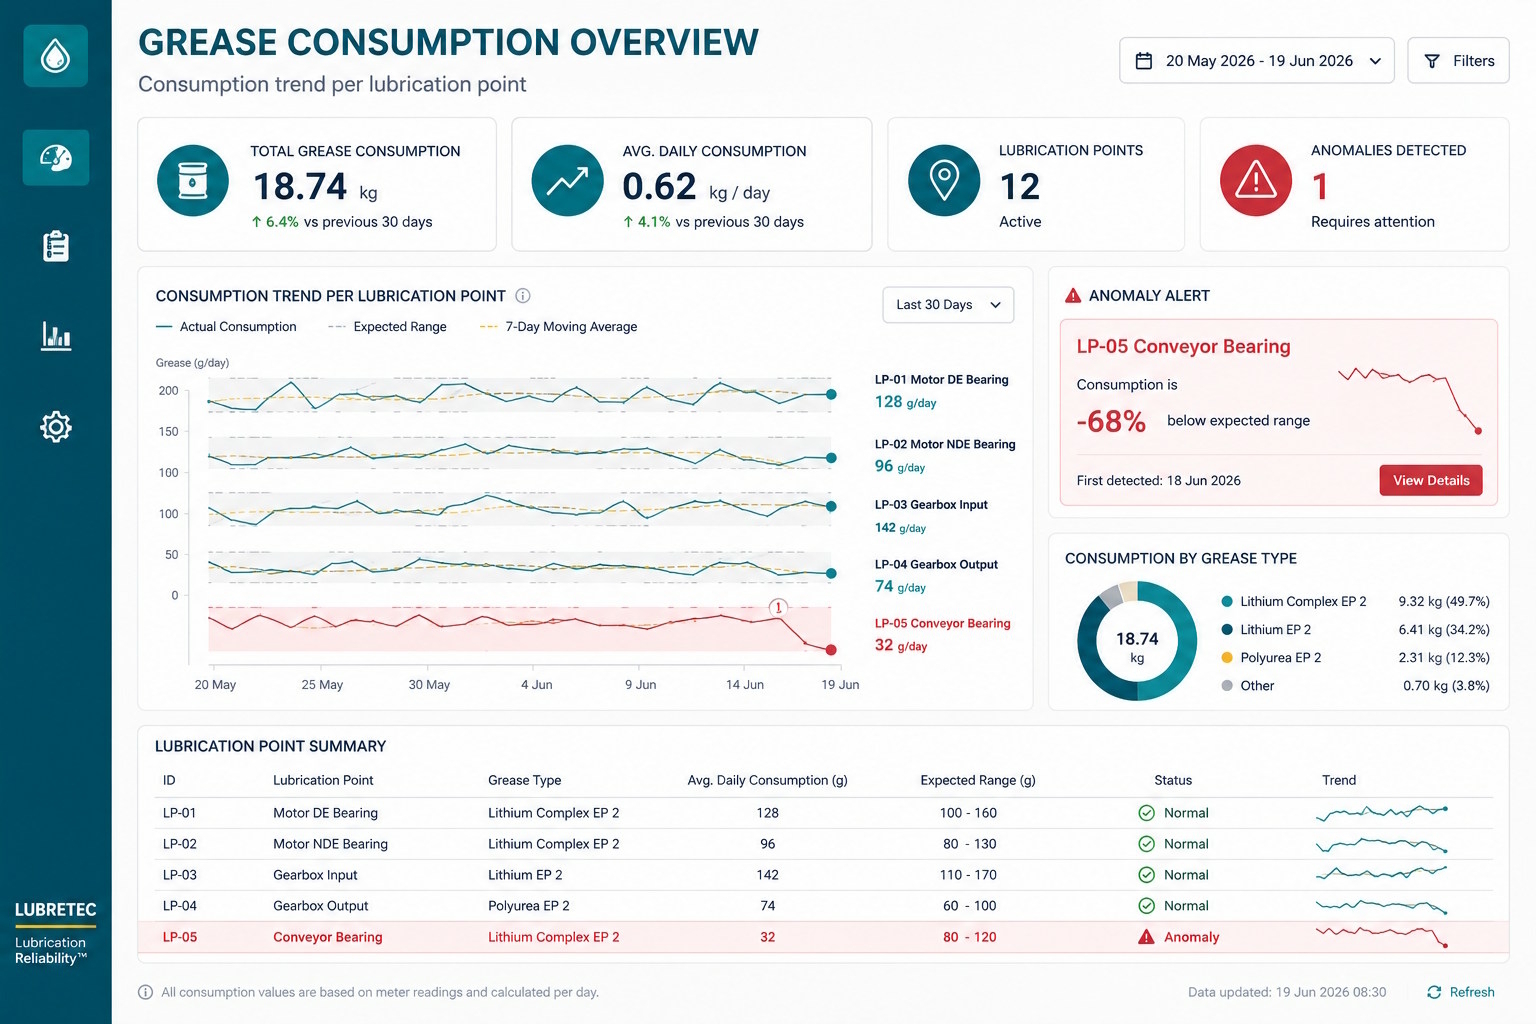Viewport: 1536px width, 1024px height.
Task: Select LP-03 Gearbox Input chart label
Action: [x=931, y=505]
